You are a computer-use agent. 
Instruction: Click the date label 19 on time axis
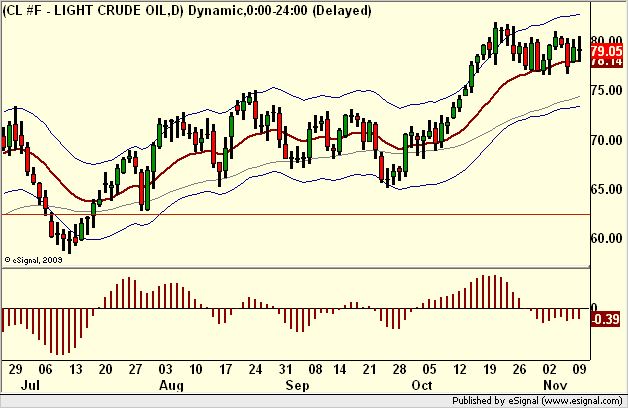click(489, 369)
